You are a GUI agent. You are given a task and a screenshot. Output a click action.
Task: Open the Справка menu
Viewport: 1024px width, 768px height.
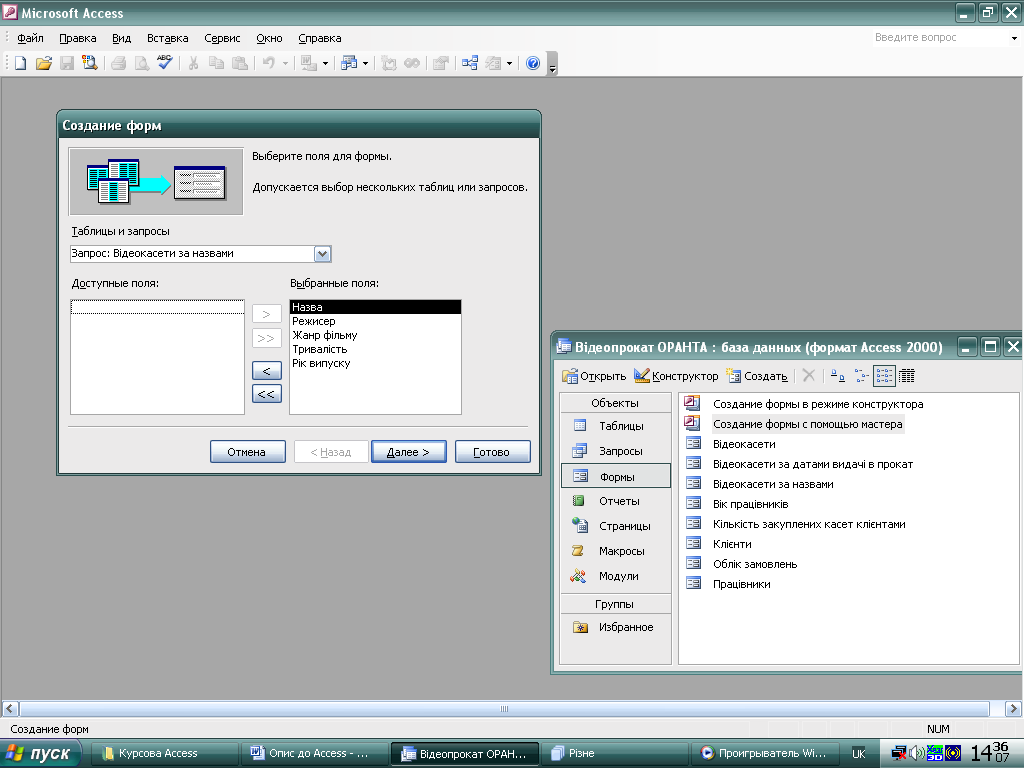(320, 38)
